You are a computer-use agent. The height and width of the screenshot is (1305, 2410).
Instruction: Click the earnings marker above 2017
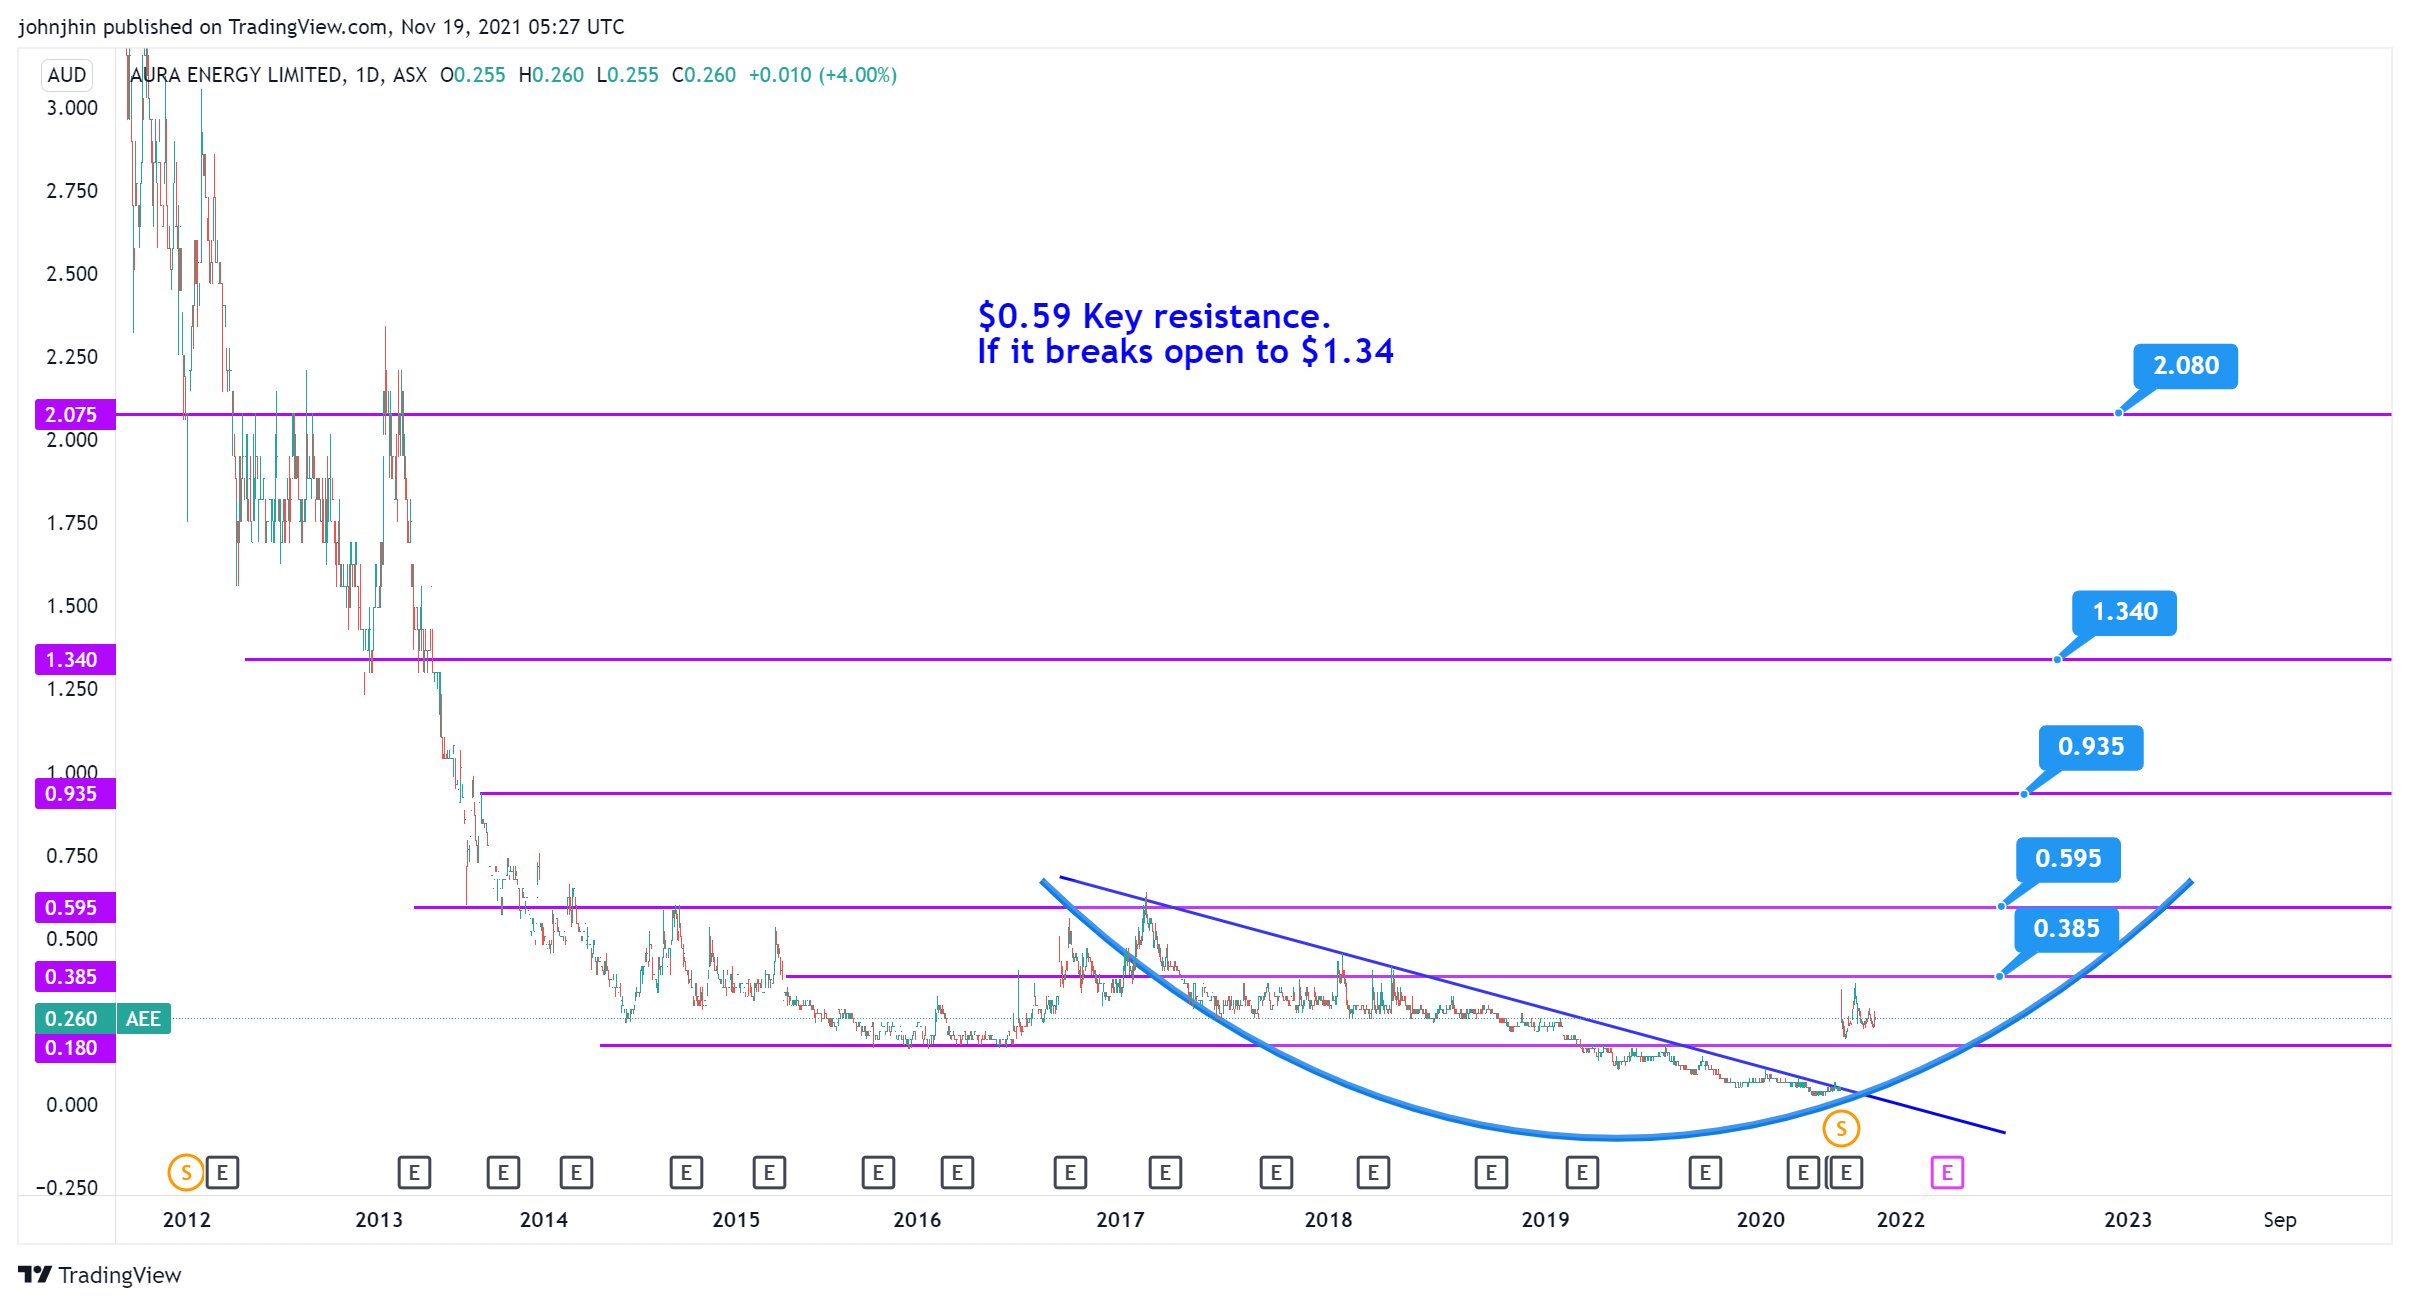(1165, 1172)
